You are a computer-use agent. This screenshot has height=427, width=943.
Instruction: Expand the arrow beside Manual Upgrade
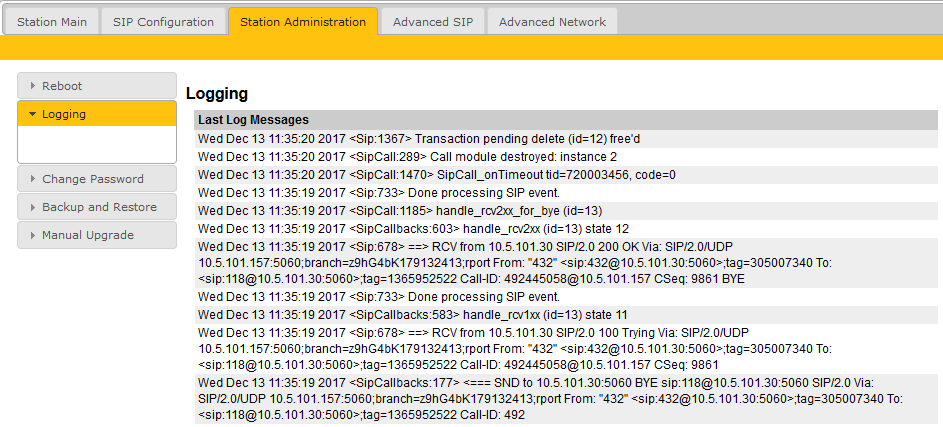[x=33, y=235]
